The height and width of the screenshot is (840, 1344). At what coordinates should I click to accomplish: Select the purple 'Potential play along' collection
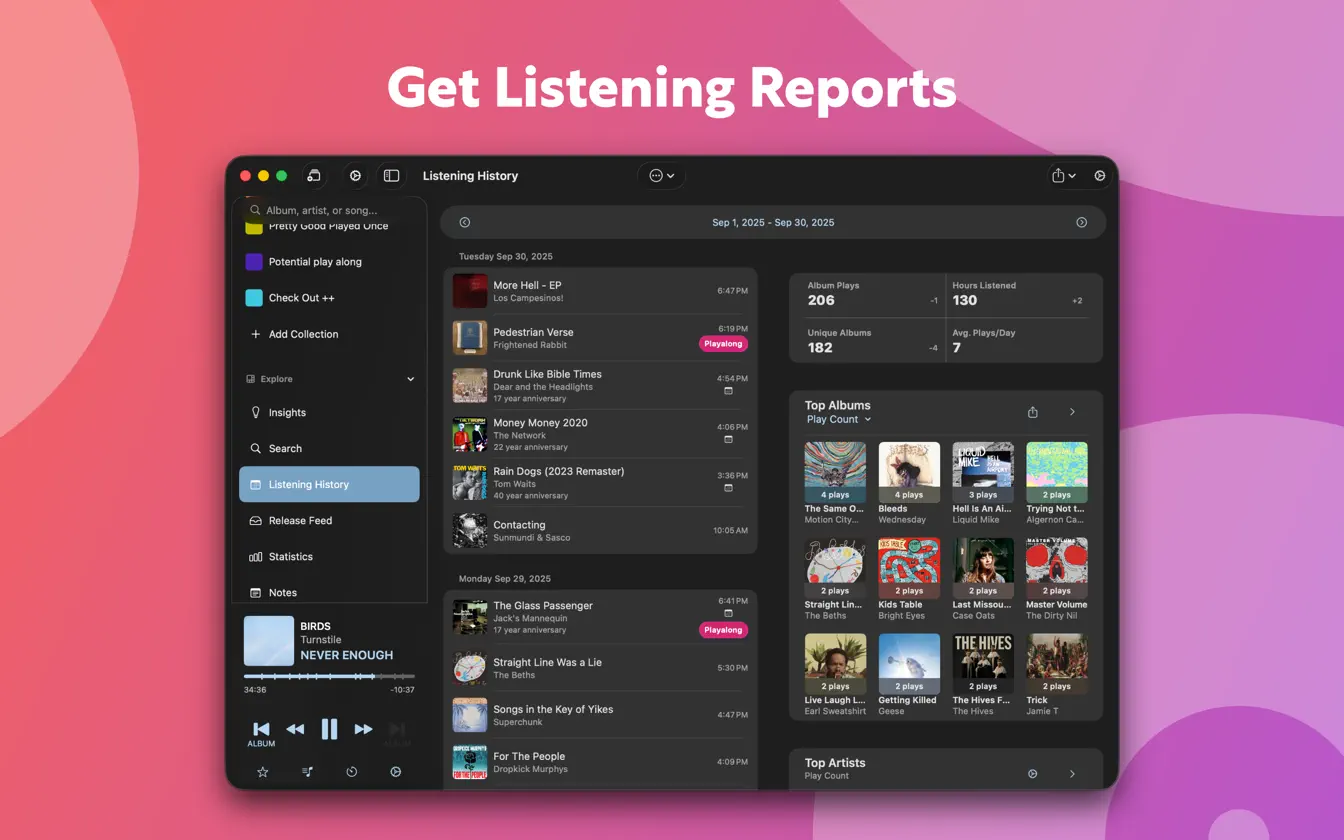click(329, 262)
